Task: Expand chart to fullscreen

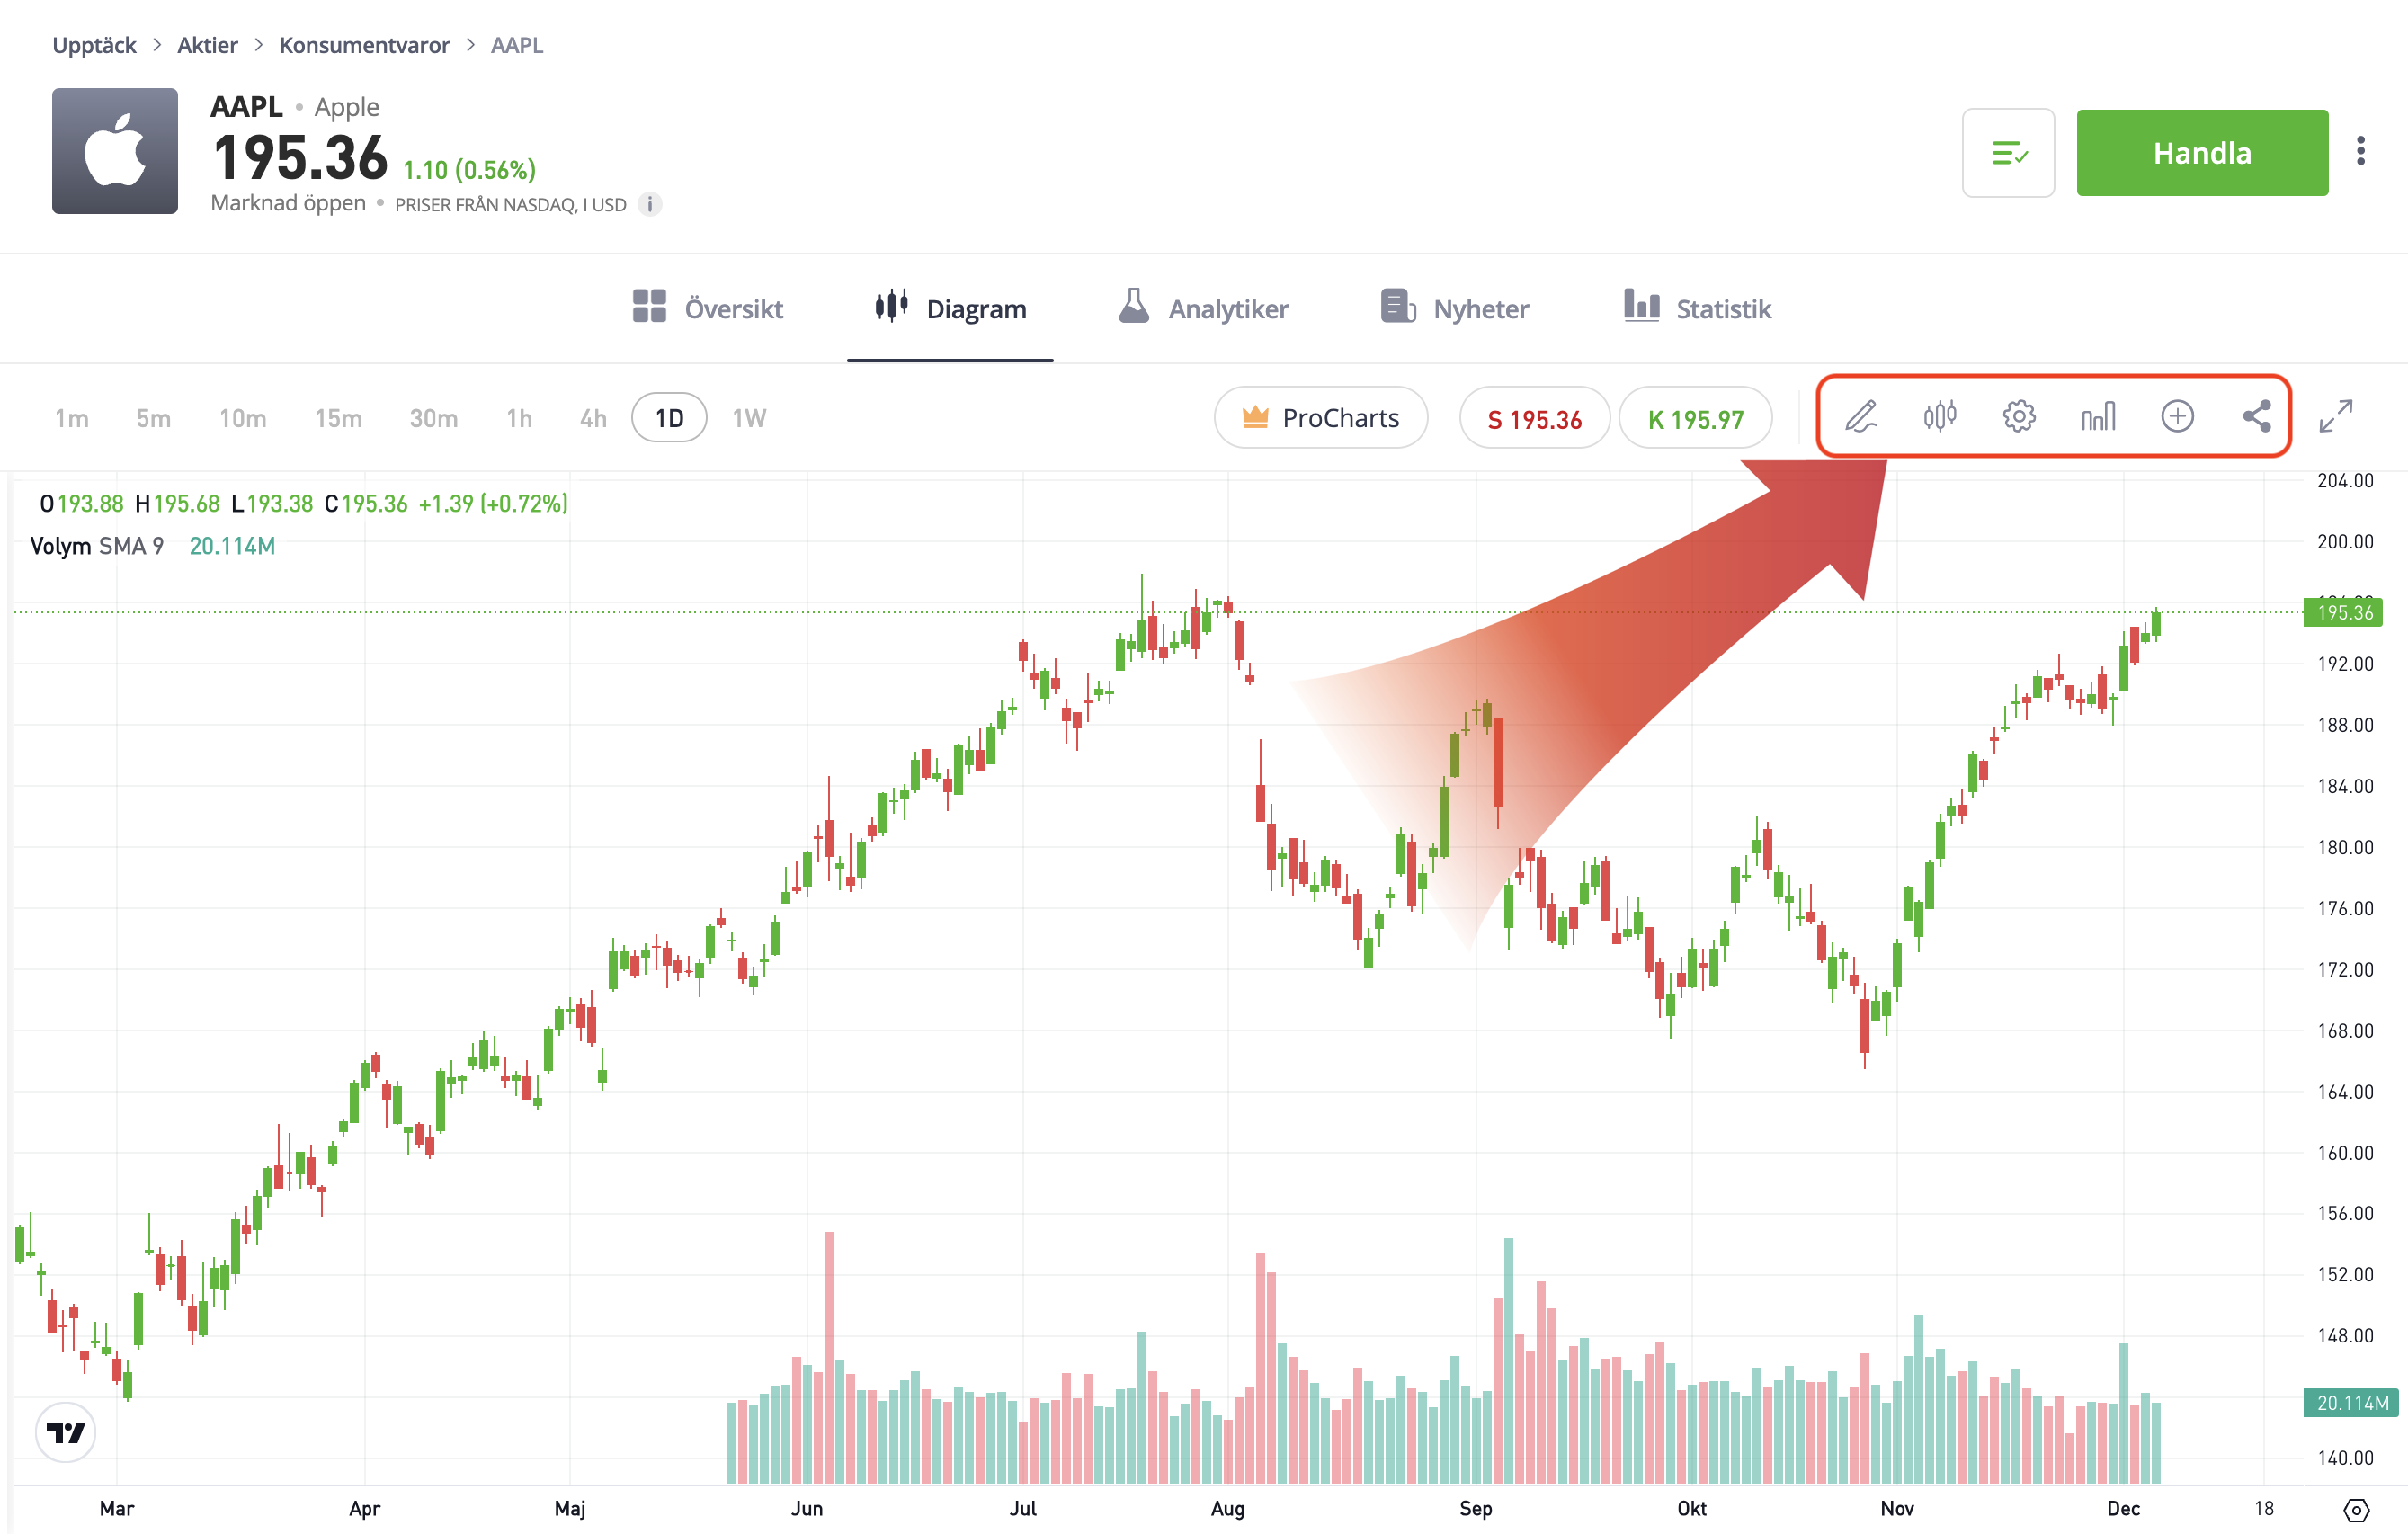Action: tap(2335, 416)
